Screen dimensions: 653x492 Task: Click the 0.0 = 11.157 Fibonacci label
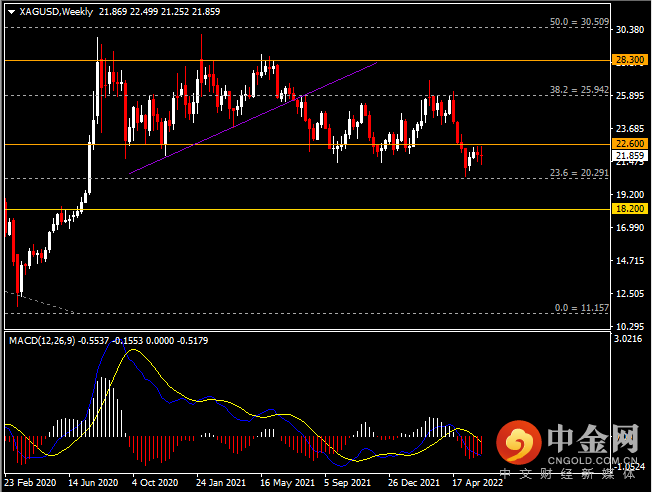581,308
